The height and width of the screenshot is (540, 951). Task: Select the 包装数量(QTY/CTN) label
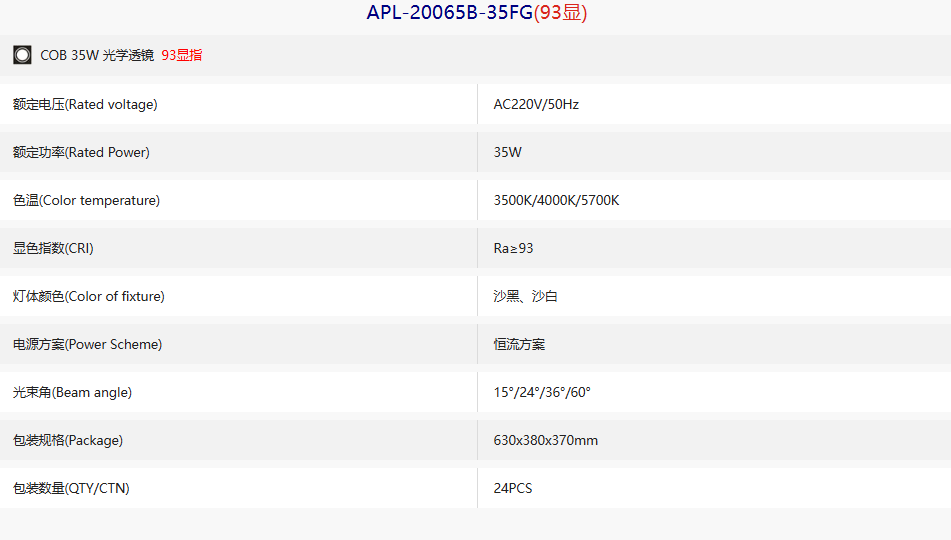[x=71, y=488]
